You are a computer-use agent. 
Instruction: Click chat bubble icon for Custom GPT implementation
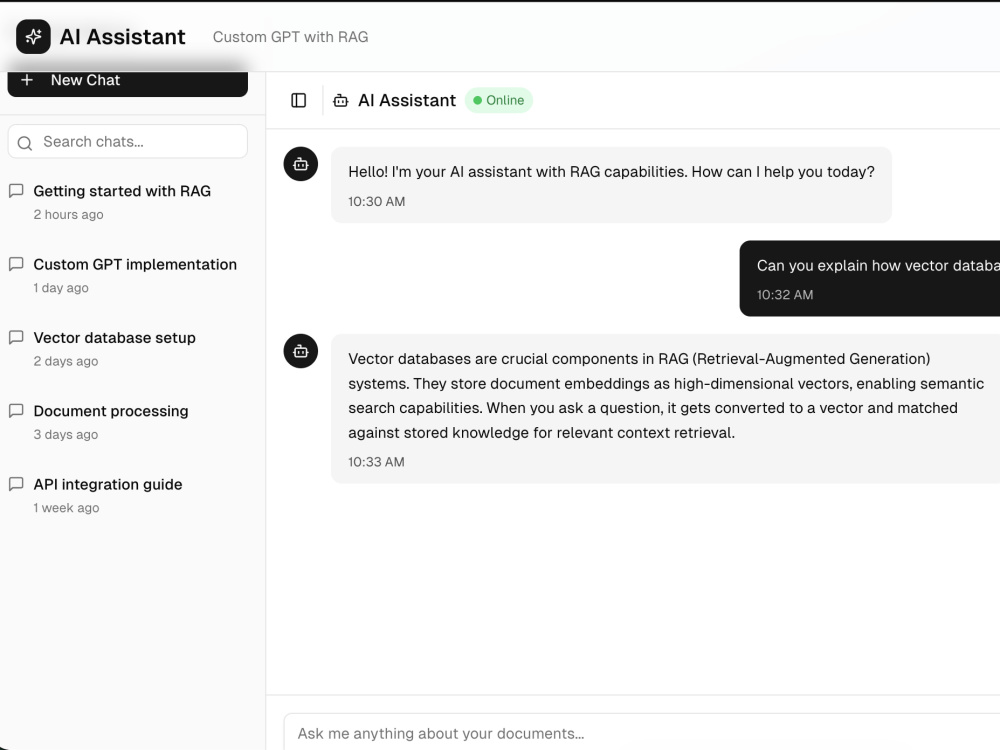coord(16,264)
